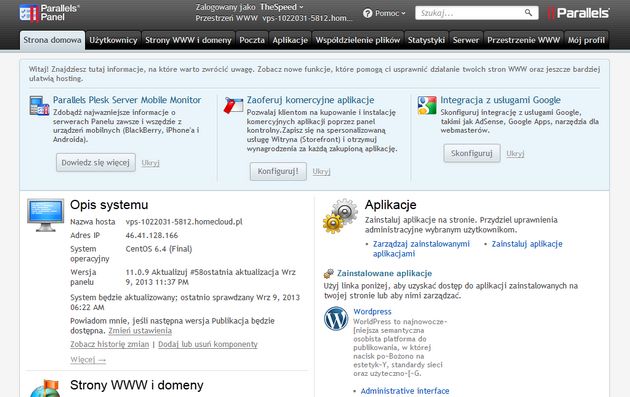
Task: Click the Więcej link under Opis systemu
Action: [x=88, y=360]
